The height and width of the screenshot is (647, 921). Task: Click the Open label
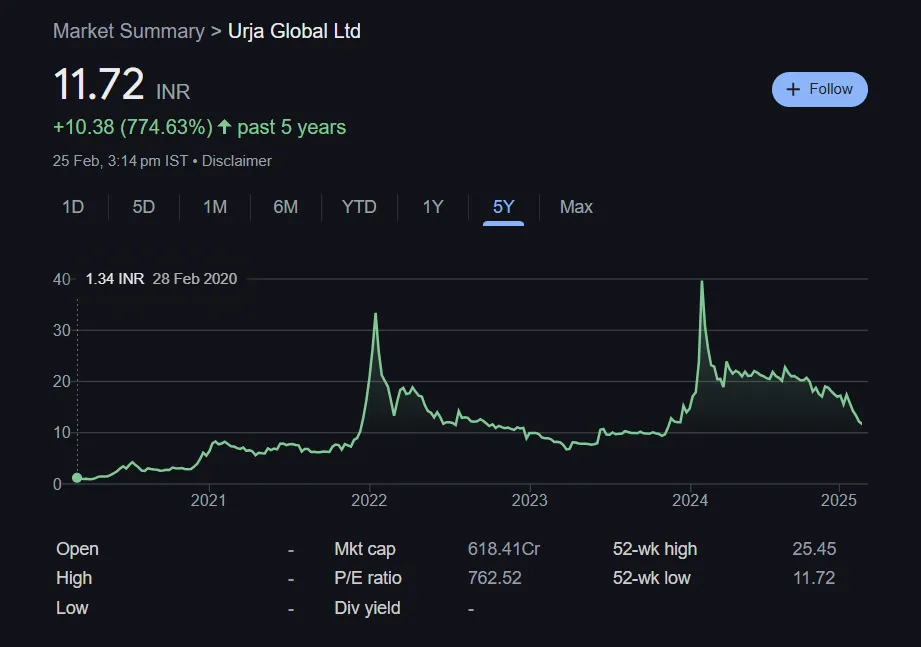pos(78,549)
